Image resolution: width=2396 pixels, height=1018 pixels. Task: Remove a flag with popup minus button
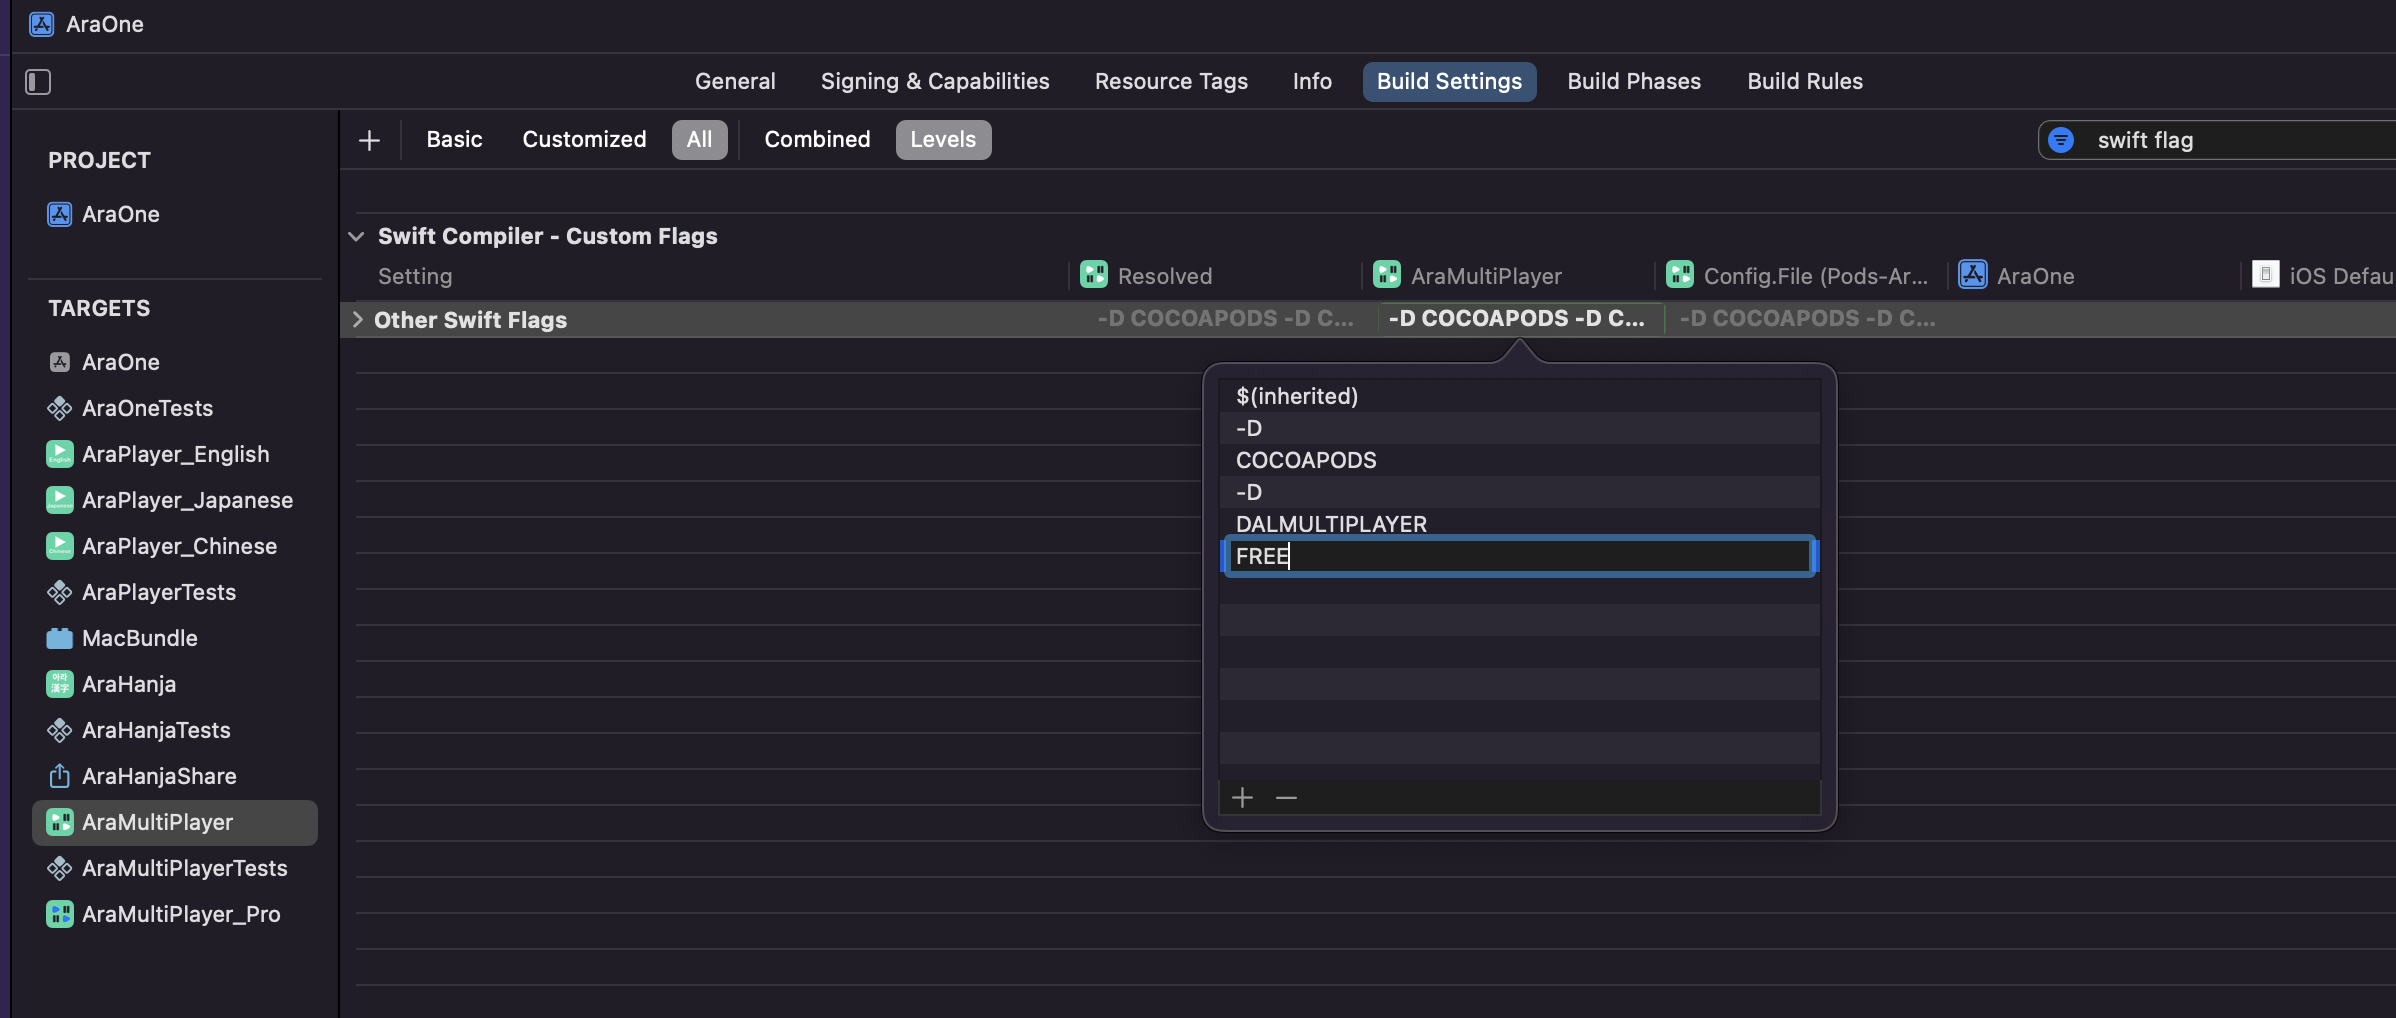[1286, 798]
